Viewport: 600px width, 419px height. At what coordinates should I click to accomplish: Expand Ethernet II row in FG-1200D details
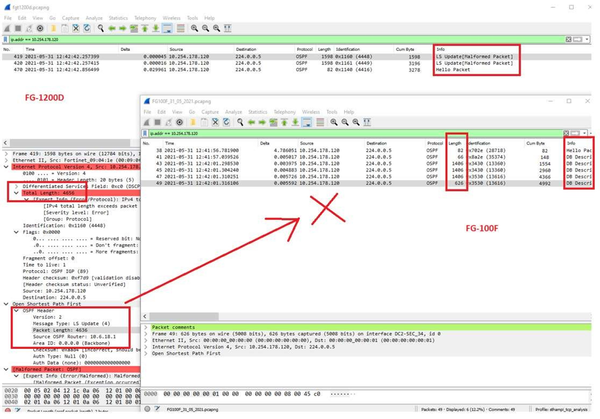[6, 160]
